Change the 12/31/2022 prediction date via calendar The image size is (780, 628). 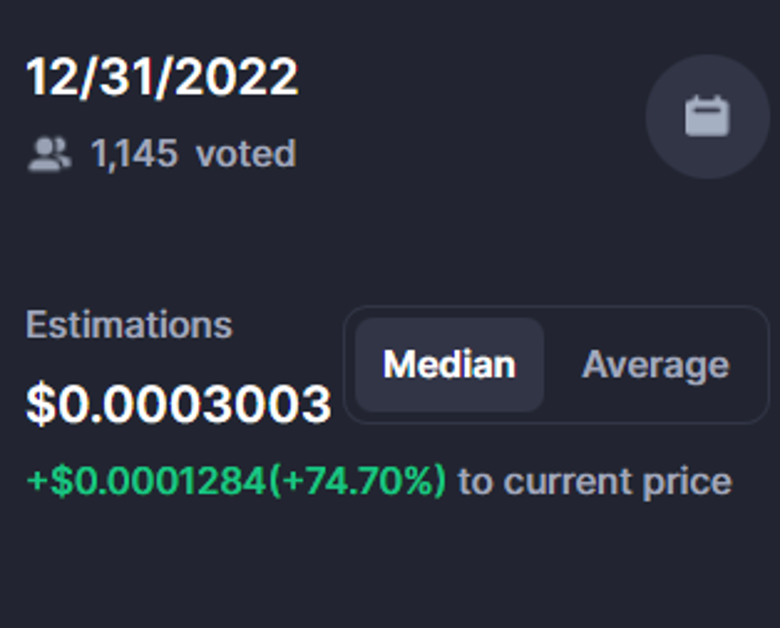click(707, 117)
